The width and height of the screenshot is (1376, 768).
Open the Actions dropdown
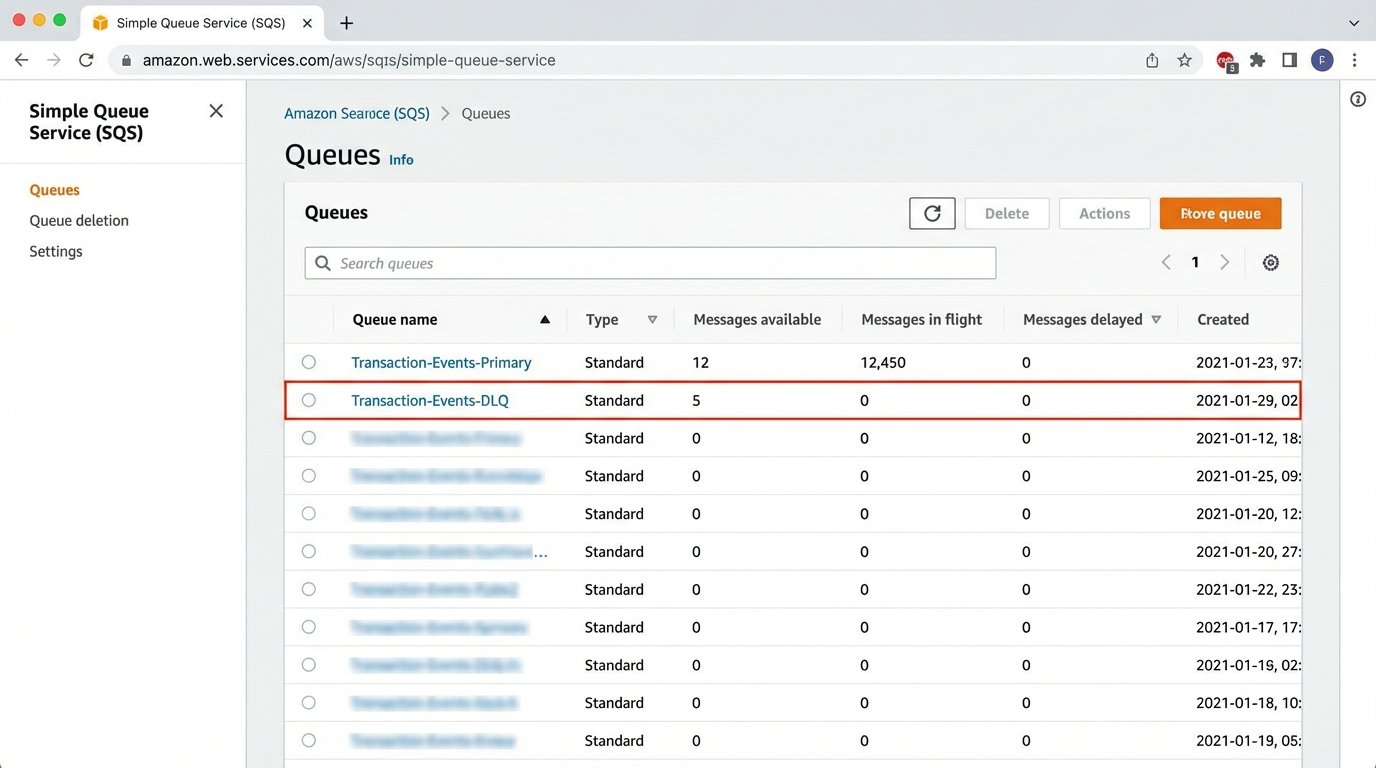(1104, 213)
